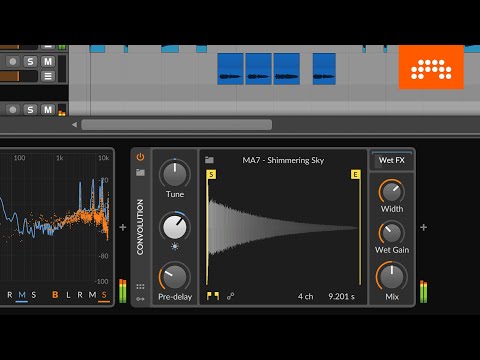The height and width of the screenshot is (360, 480).
Task: Click the modulation routing arrow icon
Action: (140, 299)
